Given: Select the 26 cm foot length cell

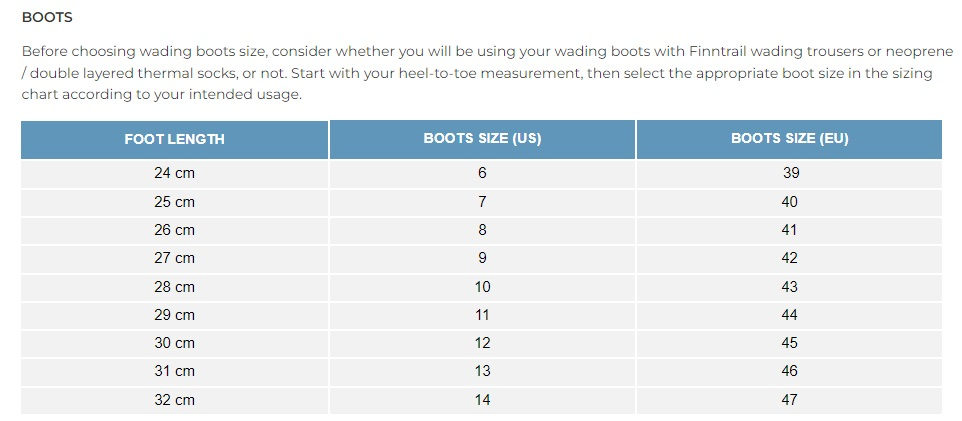Looking at the screenshot, I should pos(175,230).
